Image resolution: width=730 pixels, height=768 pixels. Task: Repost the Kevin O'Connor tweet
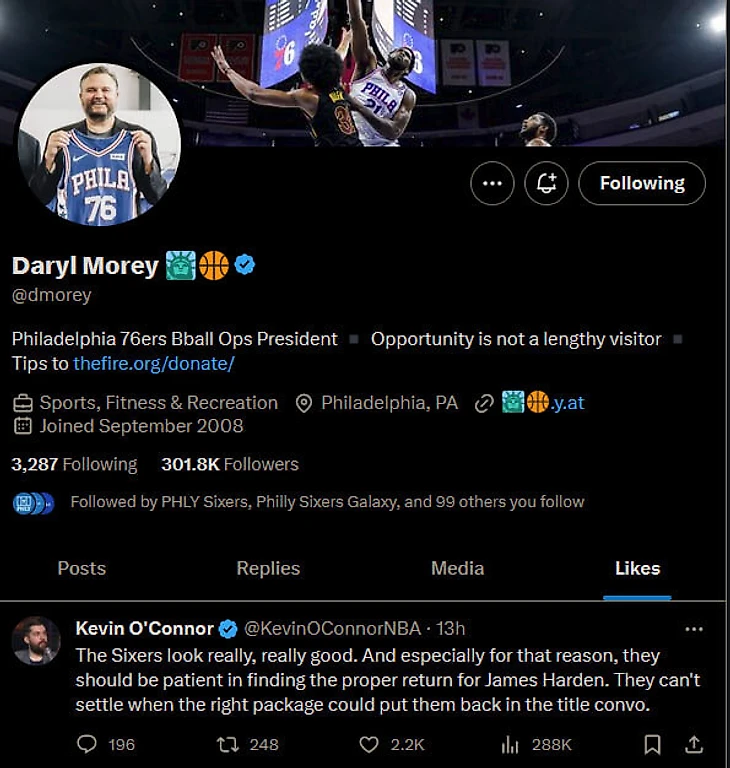click(x=228, y=745)
